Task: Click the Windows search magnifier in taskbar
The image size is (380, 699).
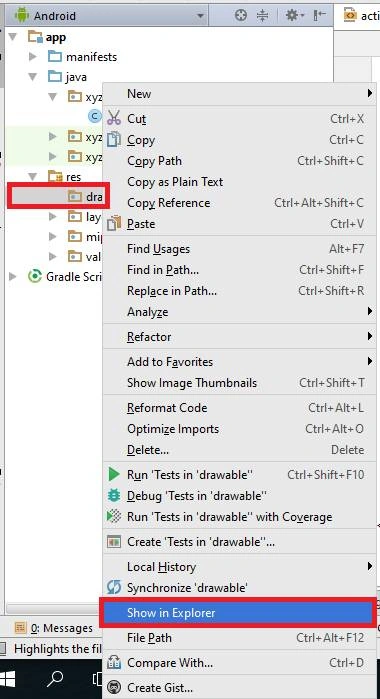Action: coord(55,679)
